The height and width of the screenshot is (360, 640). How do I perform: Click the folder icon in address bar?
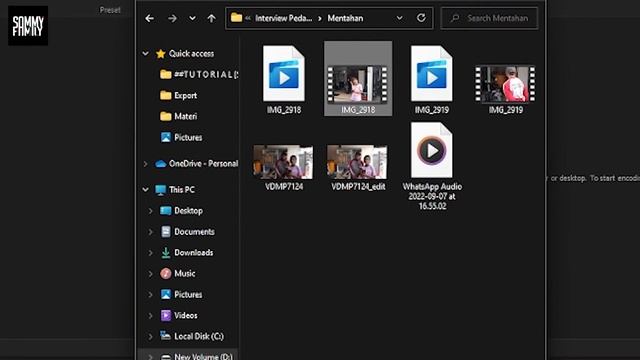(x=236, y=18)
